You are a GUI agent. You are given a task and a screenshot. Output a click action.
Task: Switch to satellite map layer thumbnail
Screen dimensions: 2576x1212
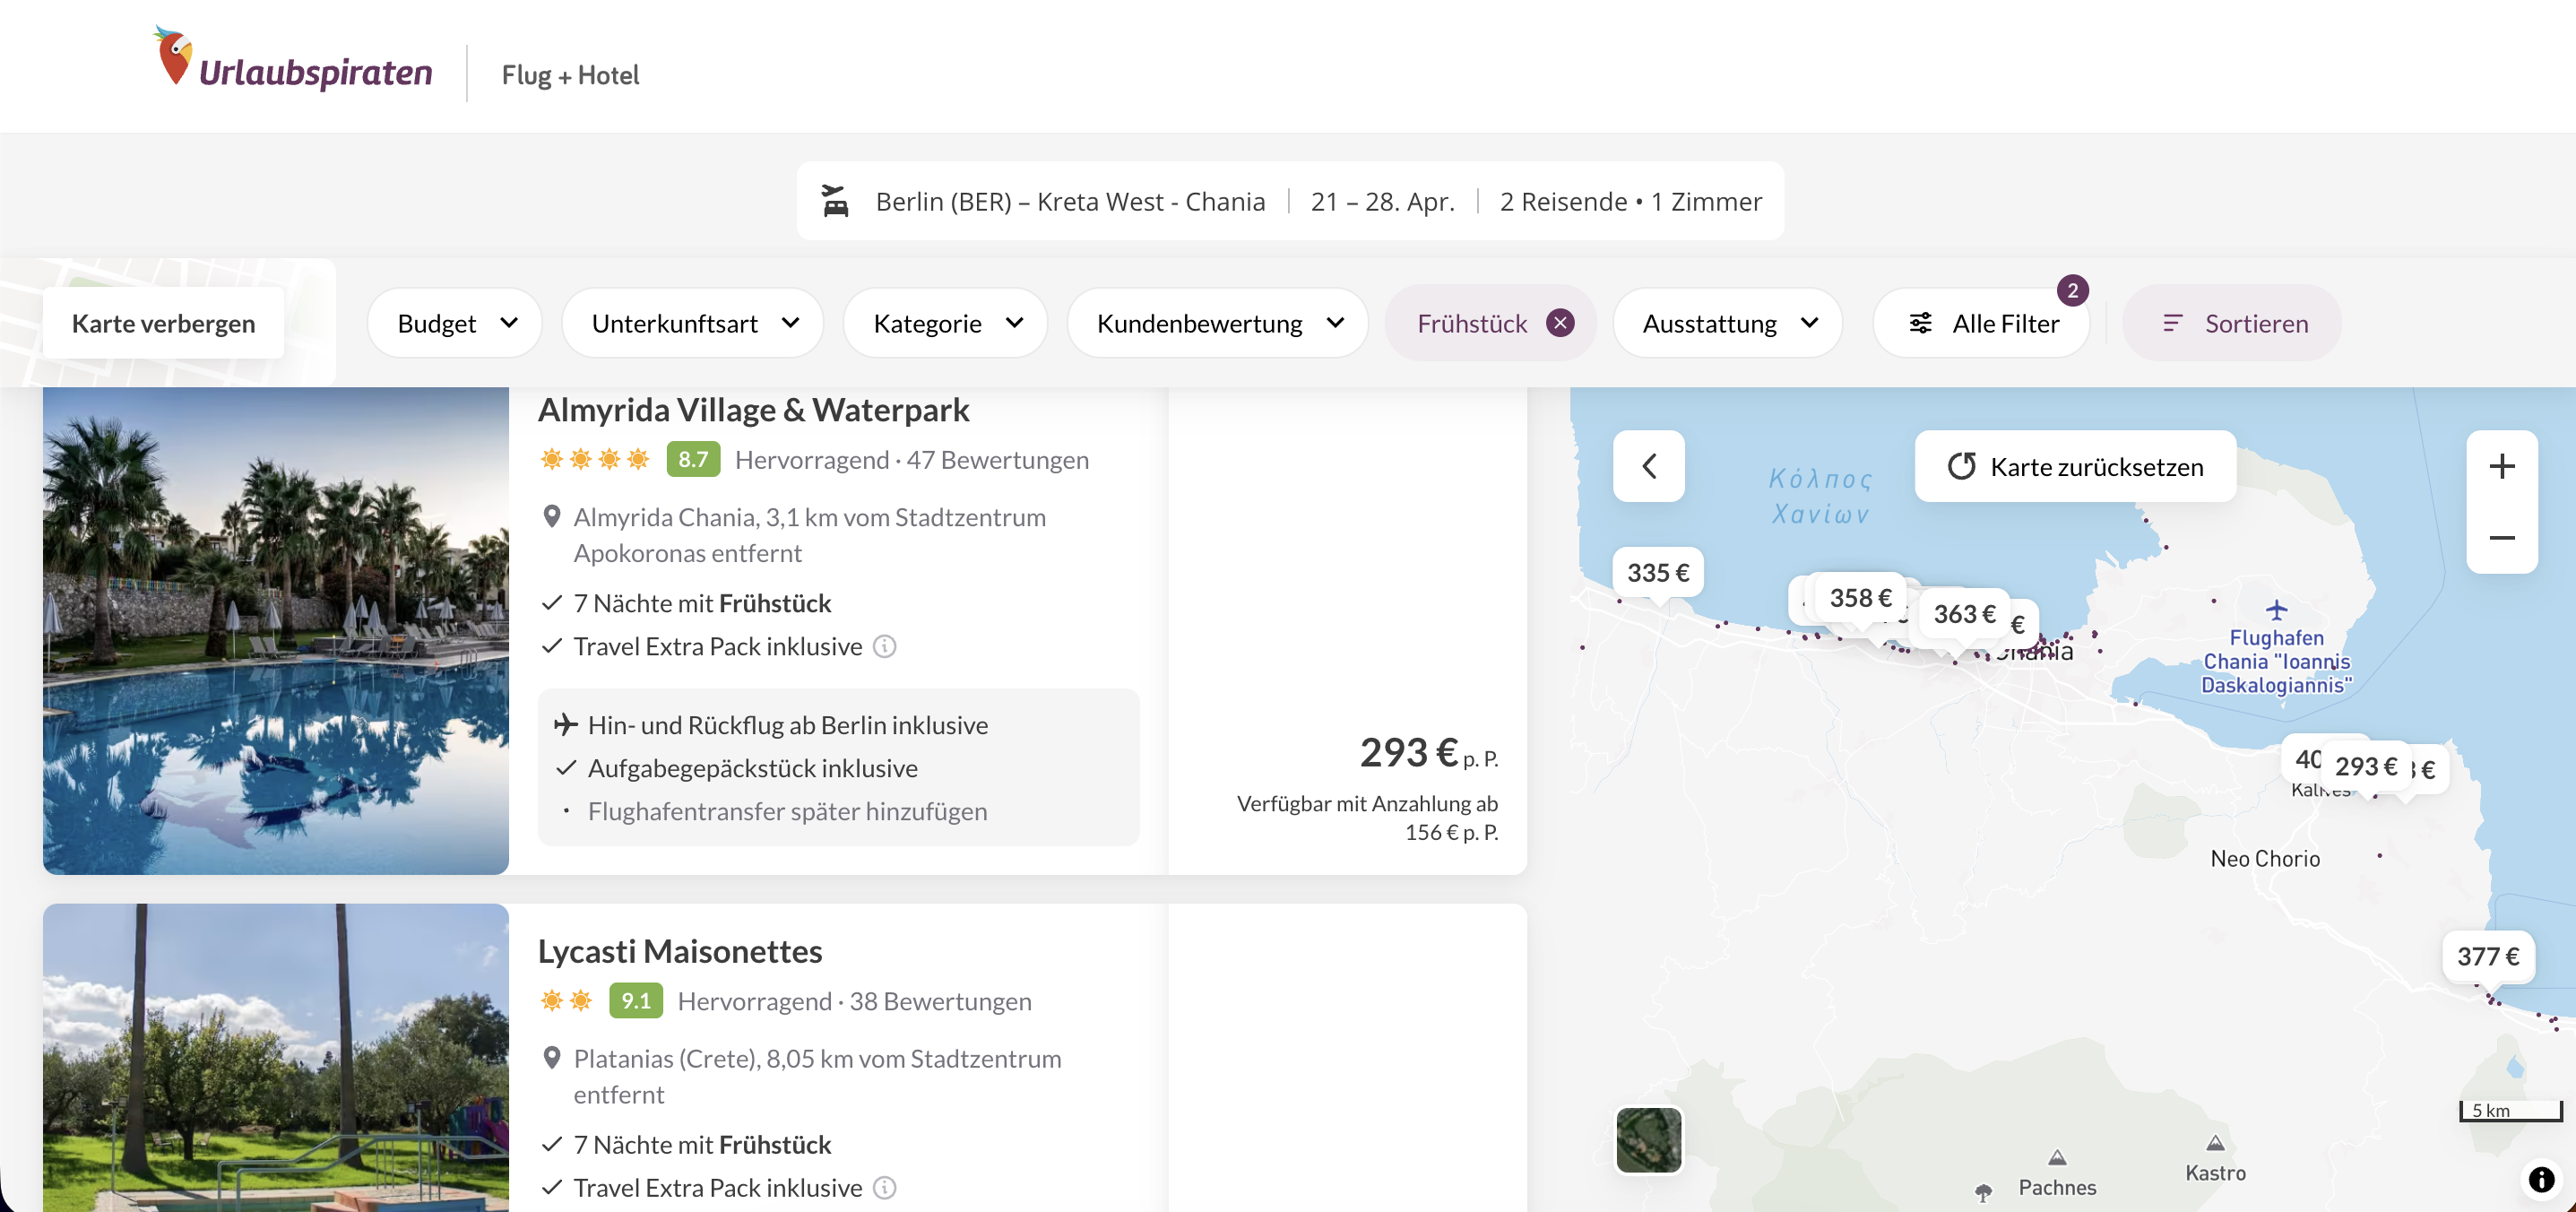click(x=1648, y=1139)
